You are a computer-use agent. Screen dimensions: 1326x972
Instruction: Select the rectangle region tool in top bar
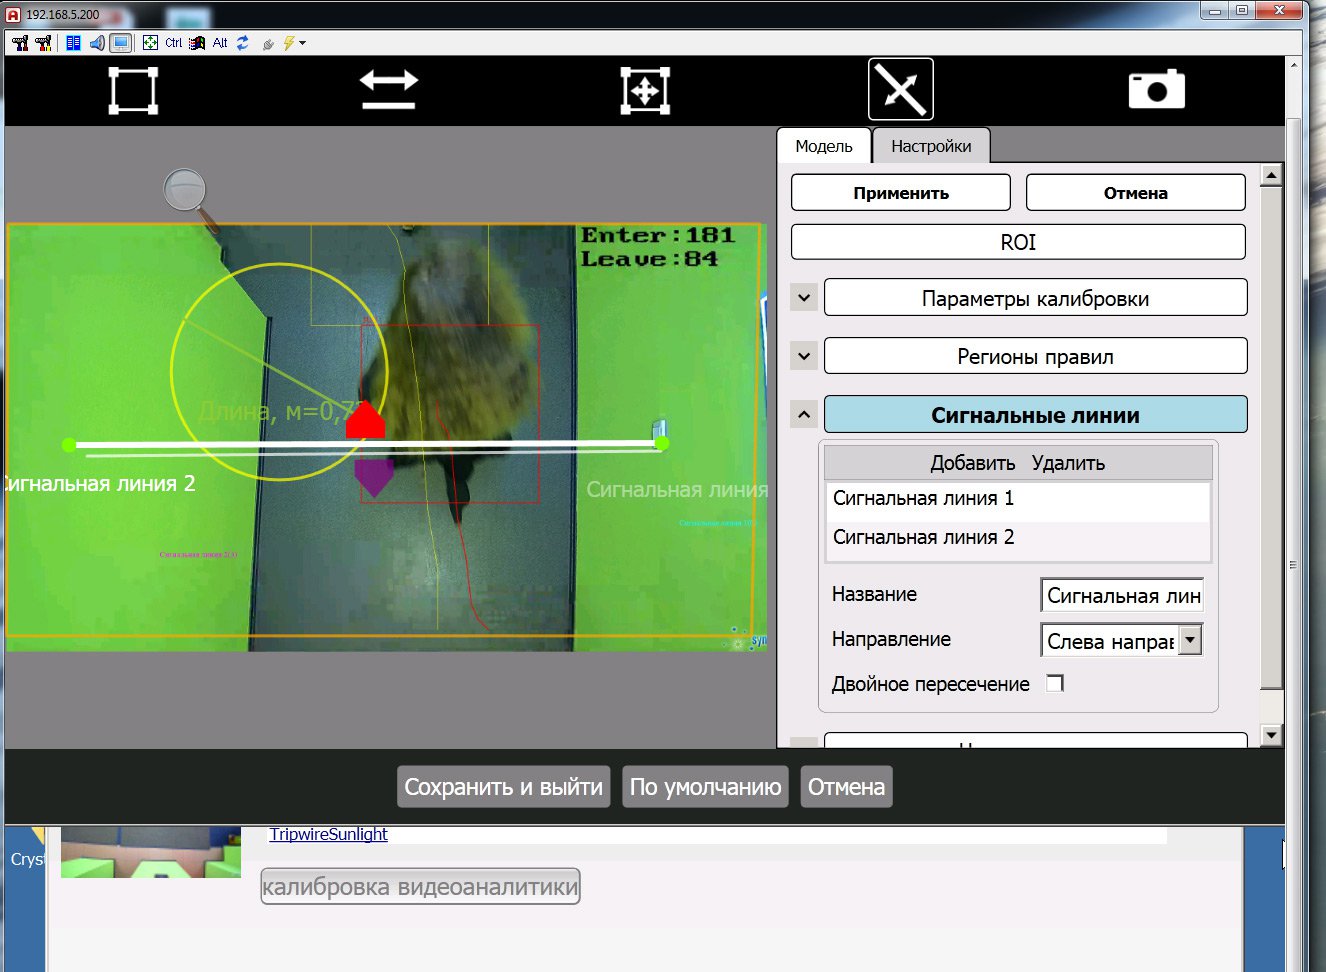tap(133, 90)
